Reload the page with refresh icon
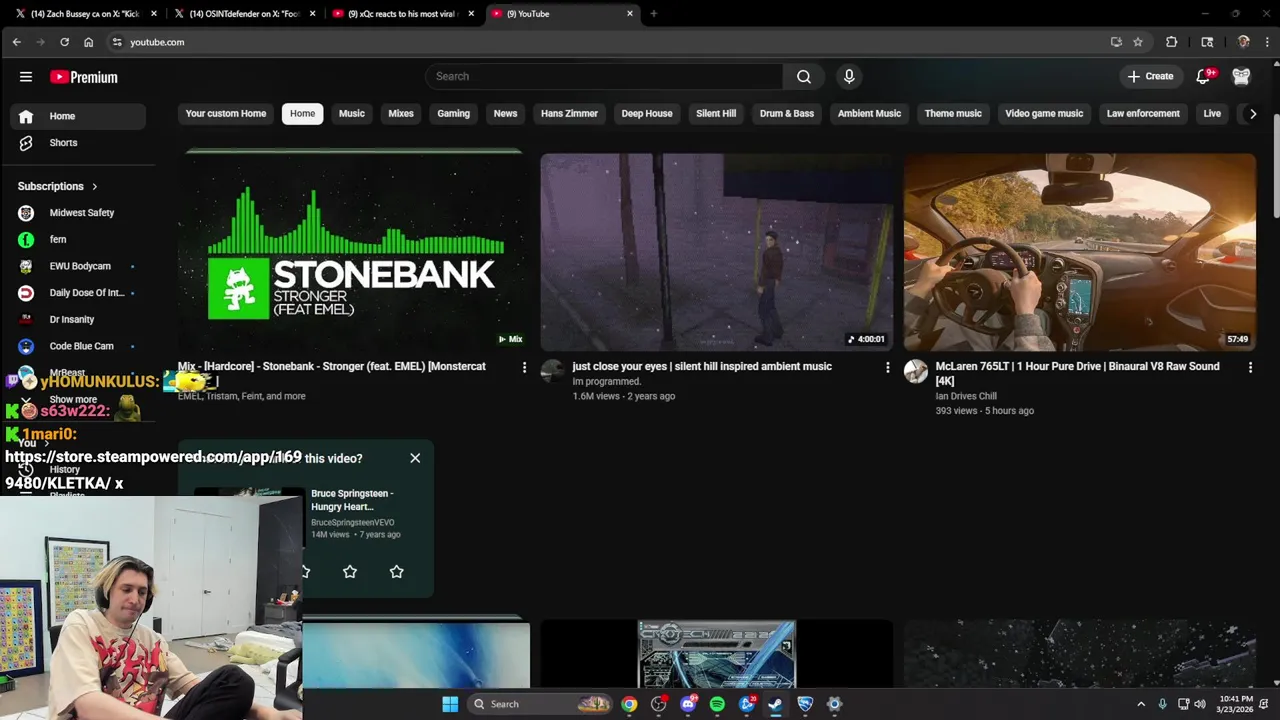 point(64,42)
